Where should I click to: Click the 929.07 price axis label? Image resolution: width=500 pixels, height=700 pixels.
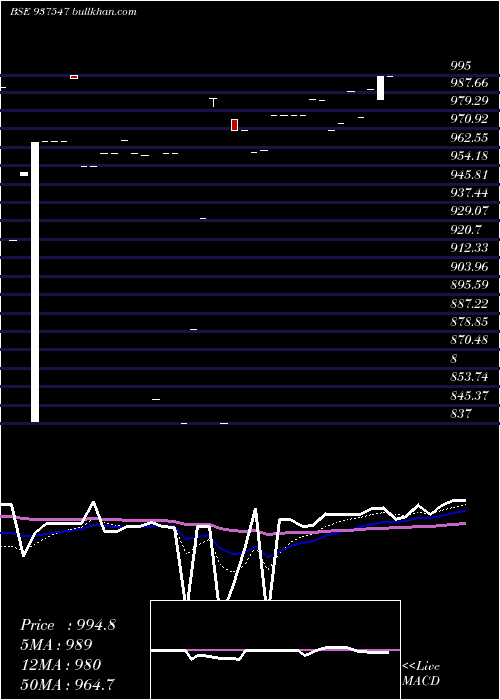(469, 211)
